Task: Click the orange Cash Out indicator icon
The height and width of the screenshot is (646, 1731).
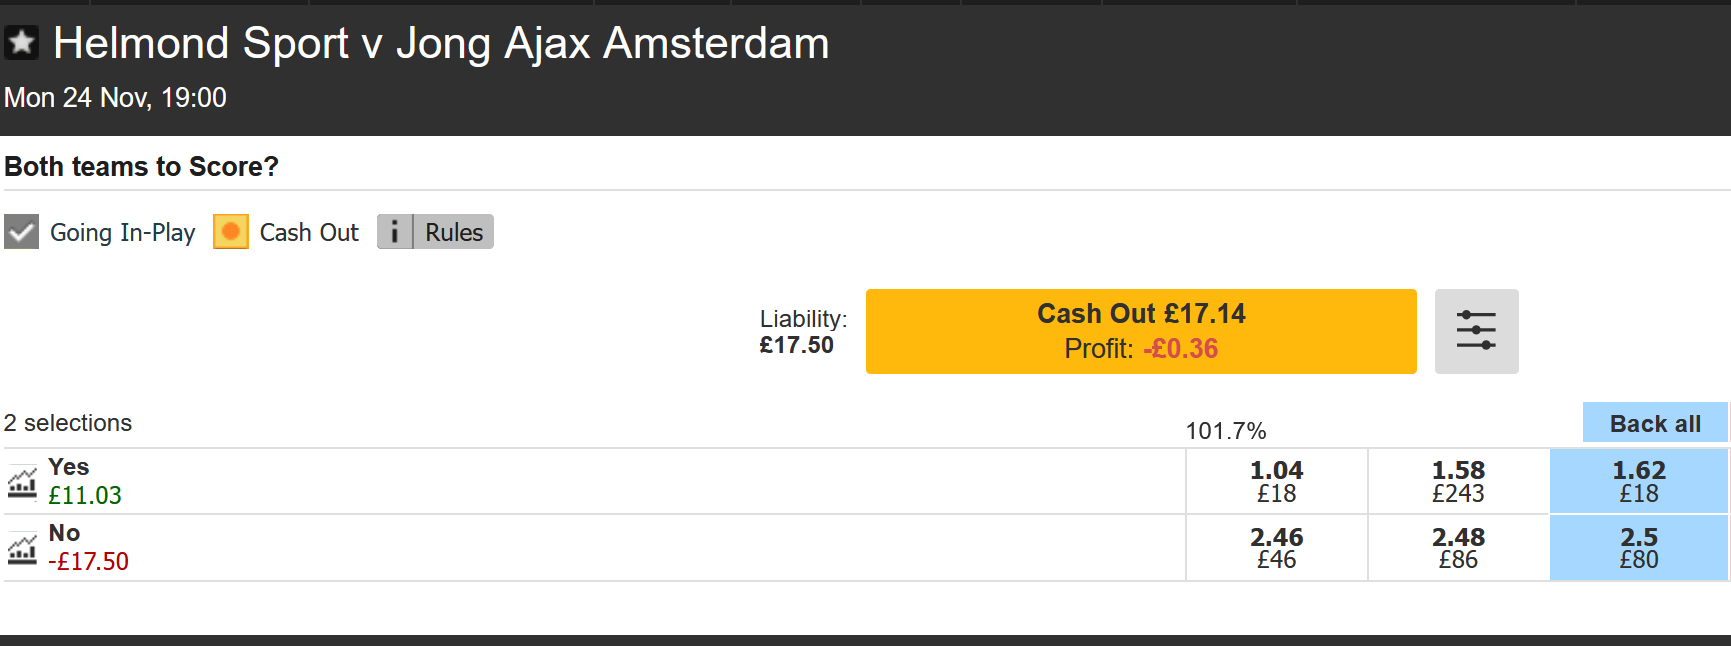Action: [x=231, y=232]
